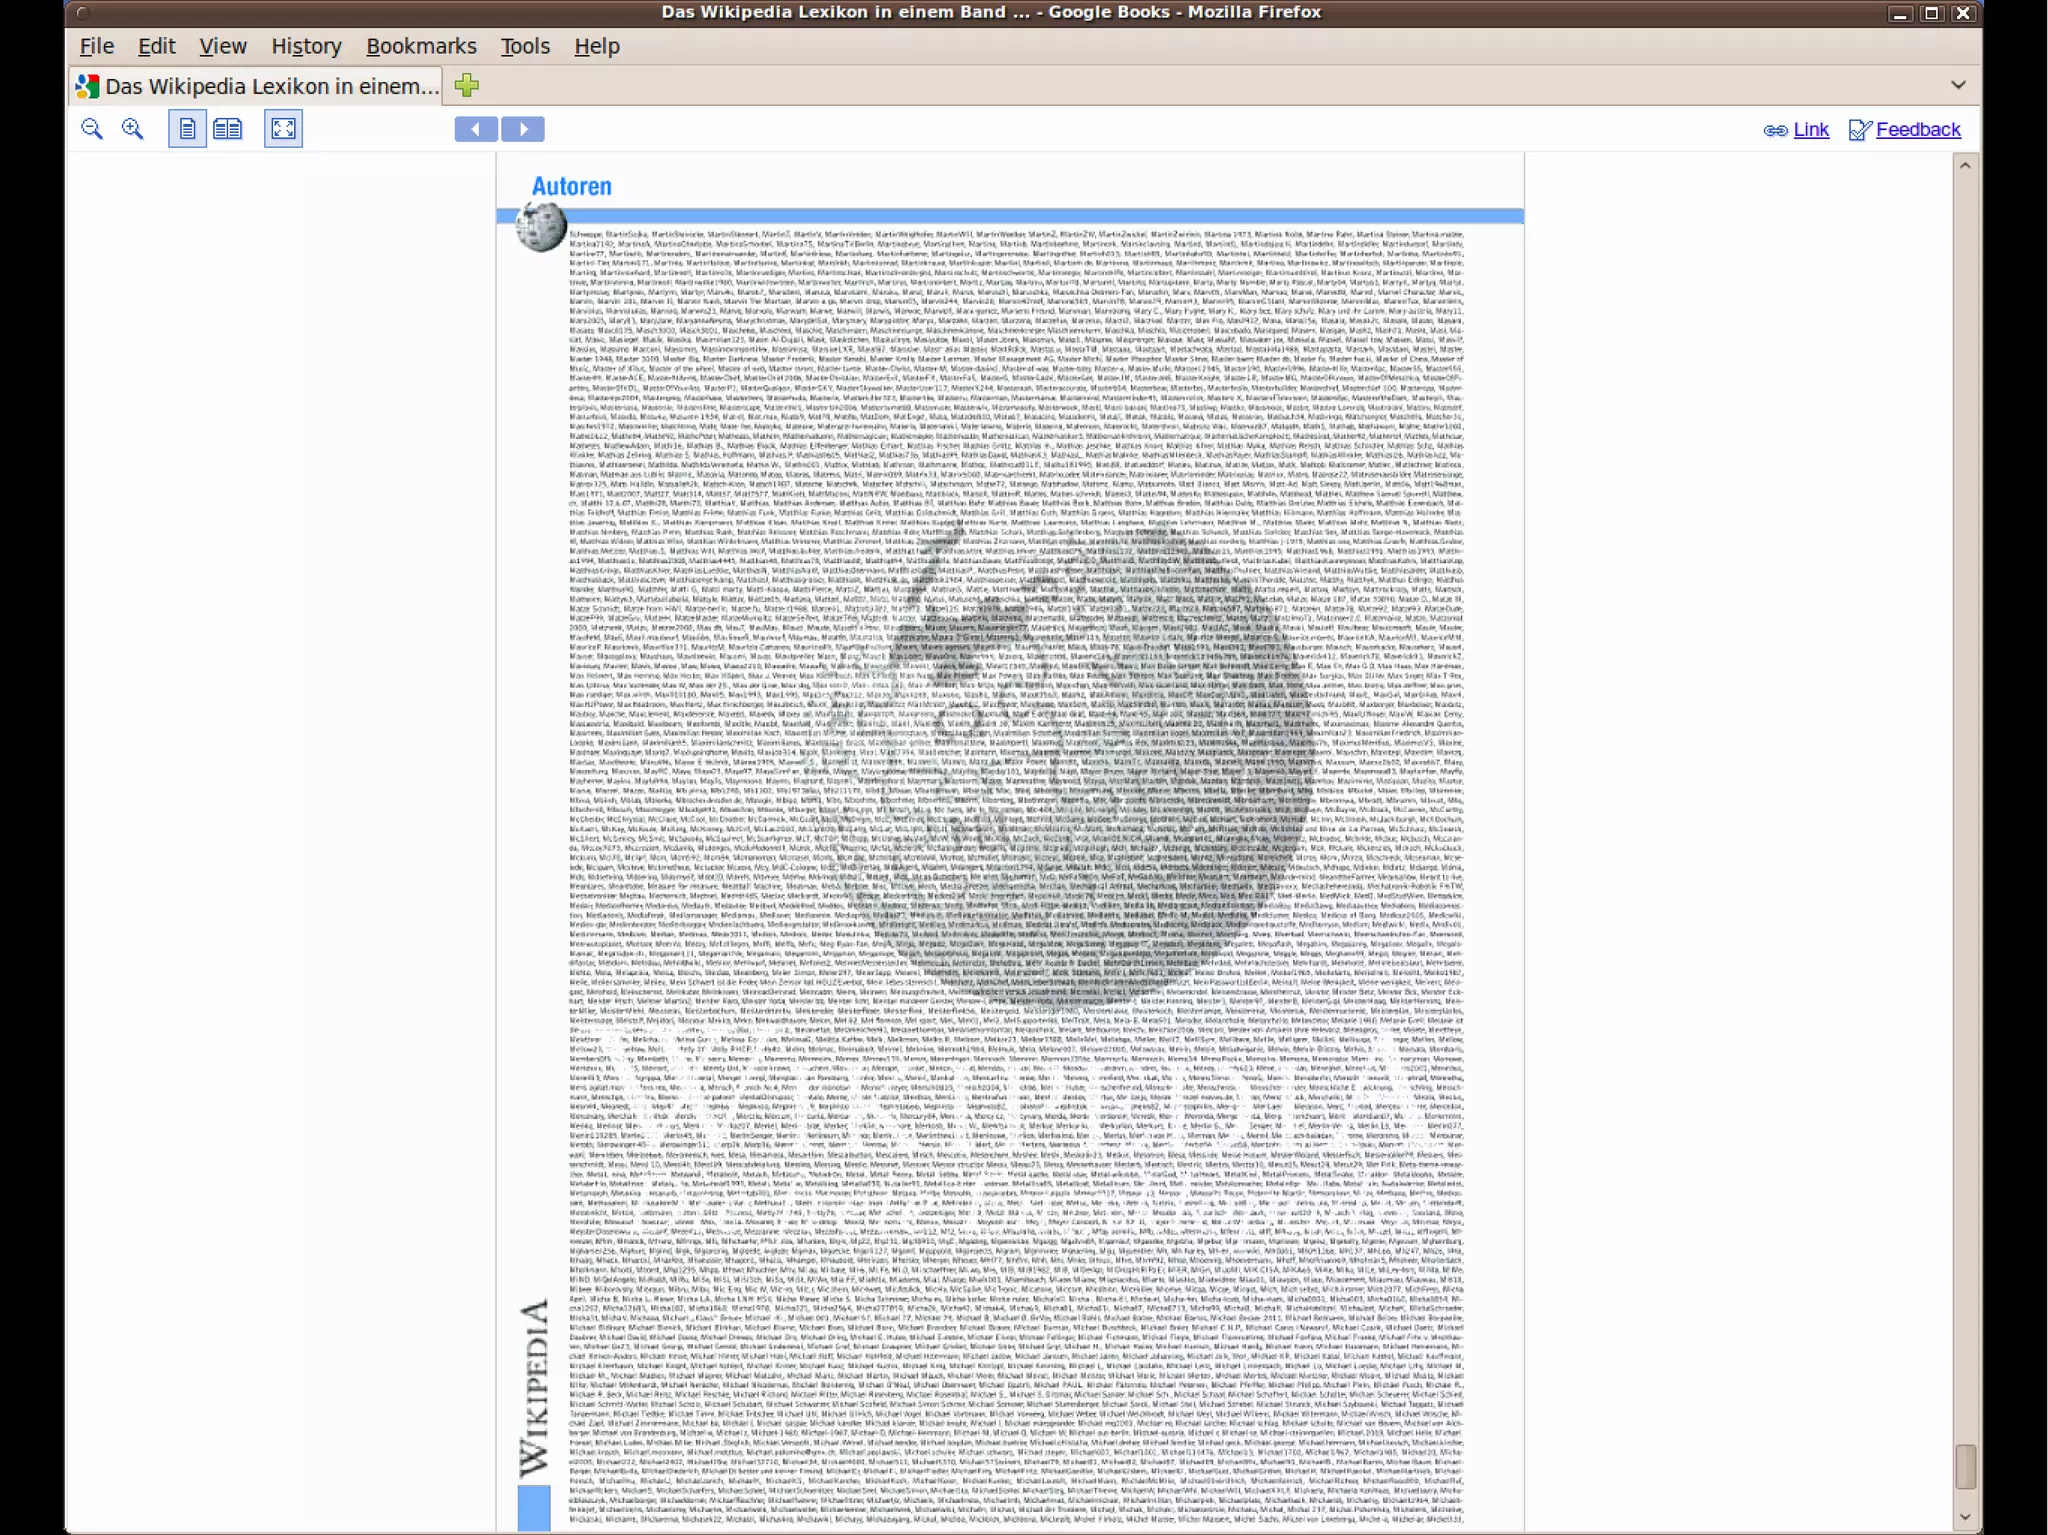This screenshot has width=2048, height=1535.
Task: Click the Feedback pencil icon
Action: (1859, 130)
